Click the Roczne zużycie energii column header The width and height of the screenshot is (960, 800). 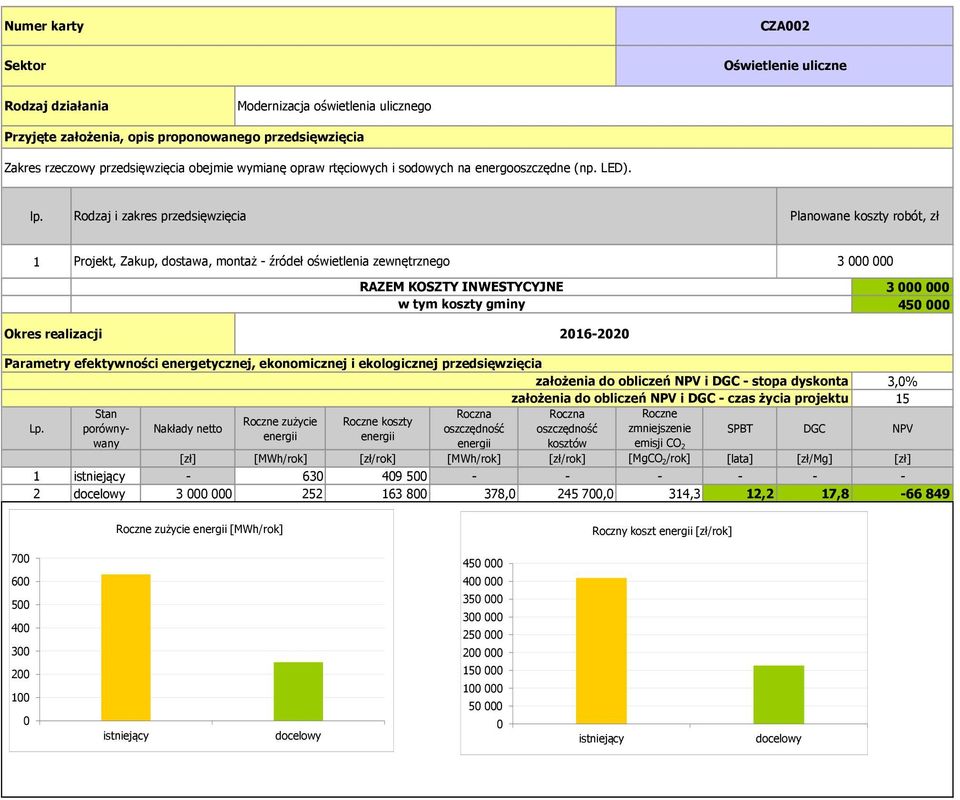(x=280, y=429)
